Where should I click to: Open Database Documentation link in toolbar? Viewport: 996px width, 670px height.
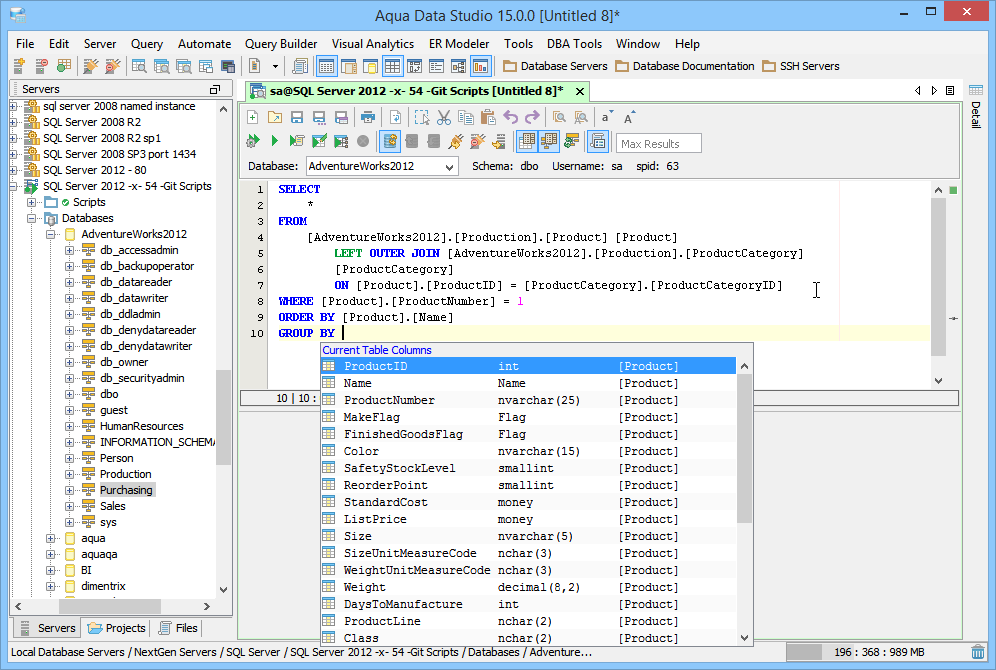[685, 66]
